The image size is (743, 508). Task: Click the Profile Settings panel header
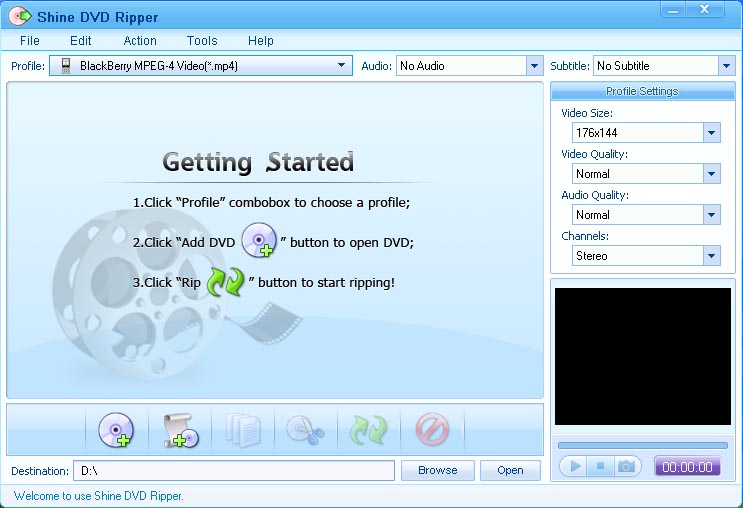[643, 91]
